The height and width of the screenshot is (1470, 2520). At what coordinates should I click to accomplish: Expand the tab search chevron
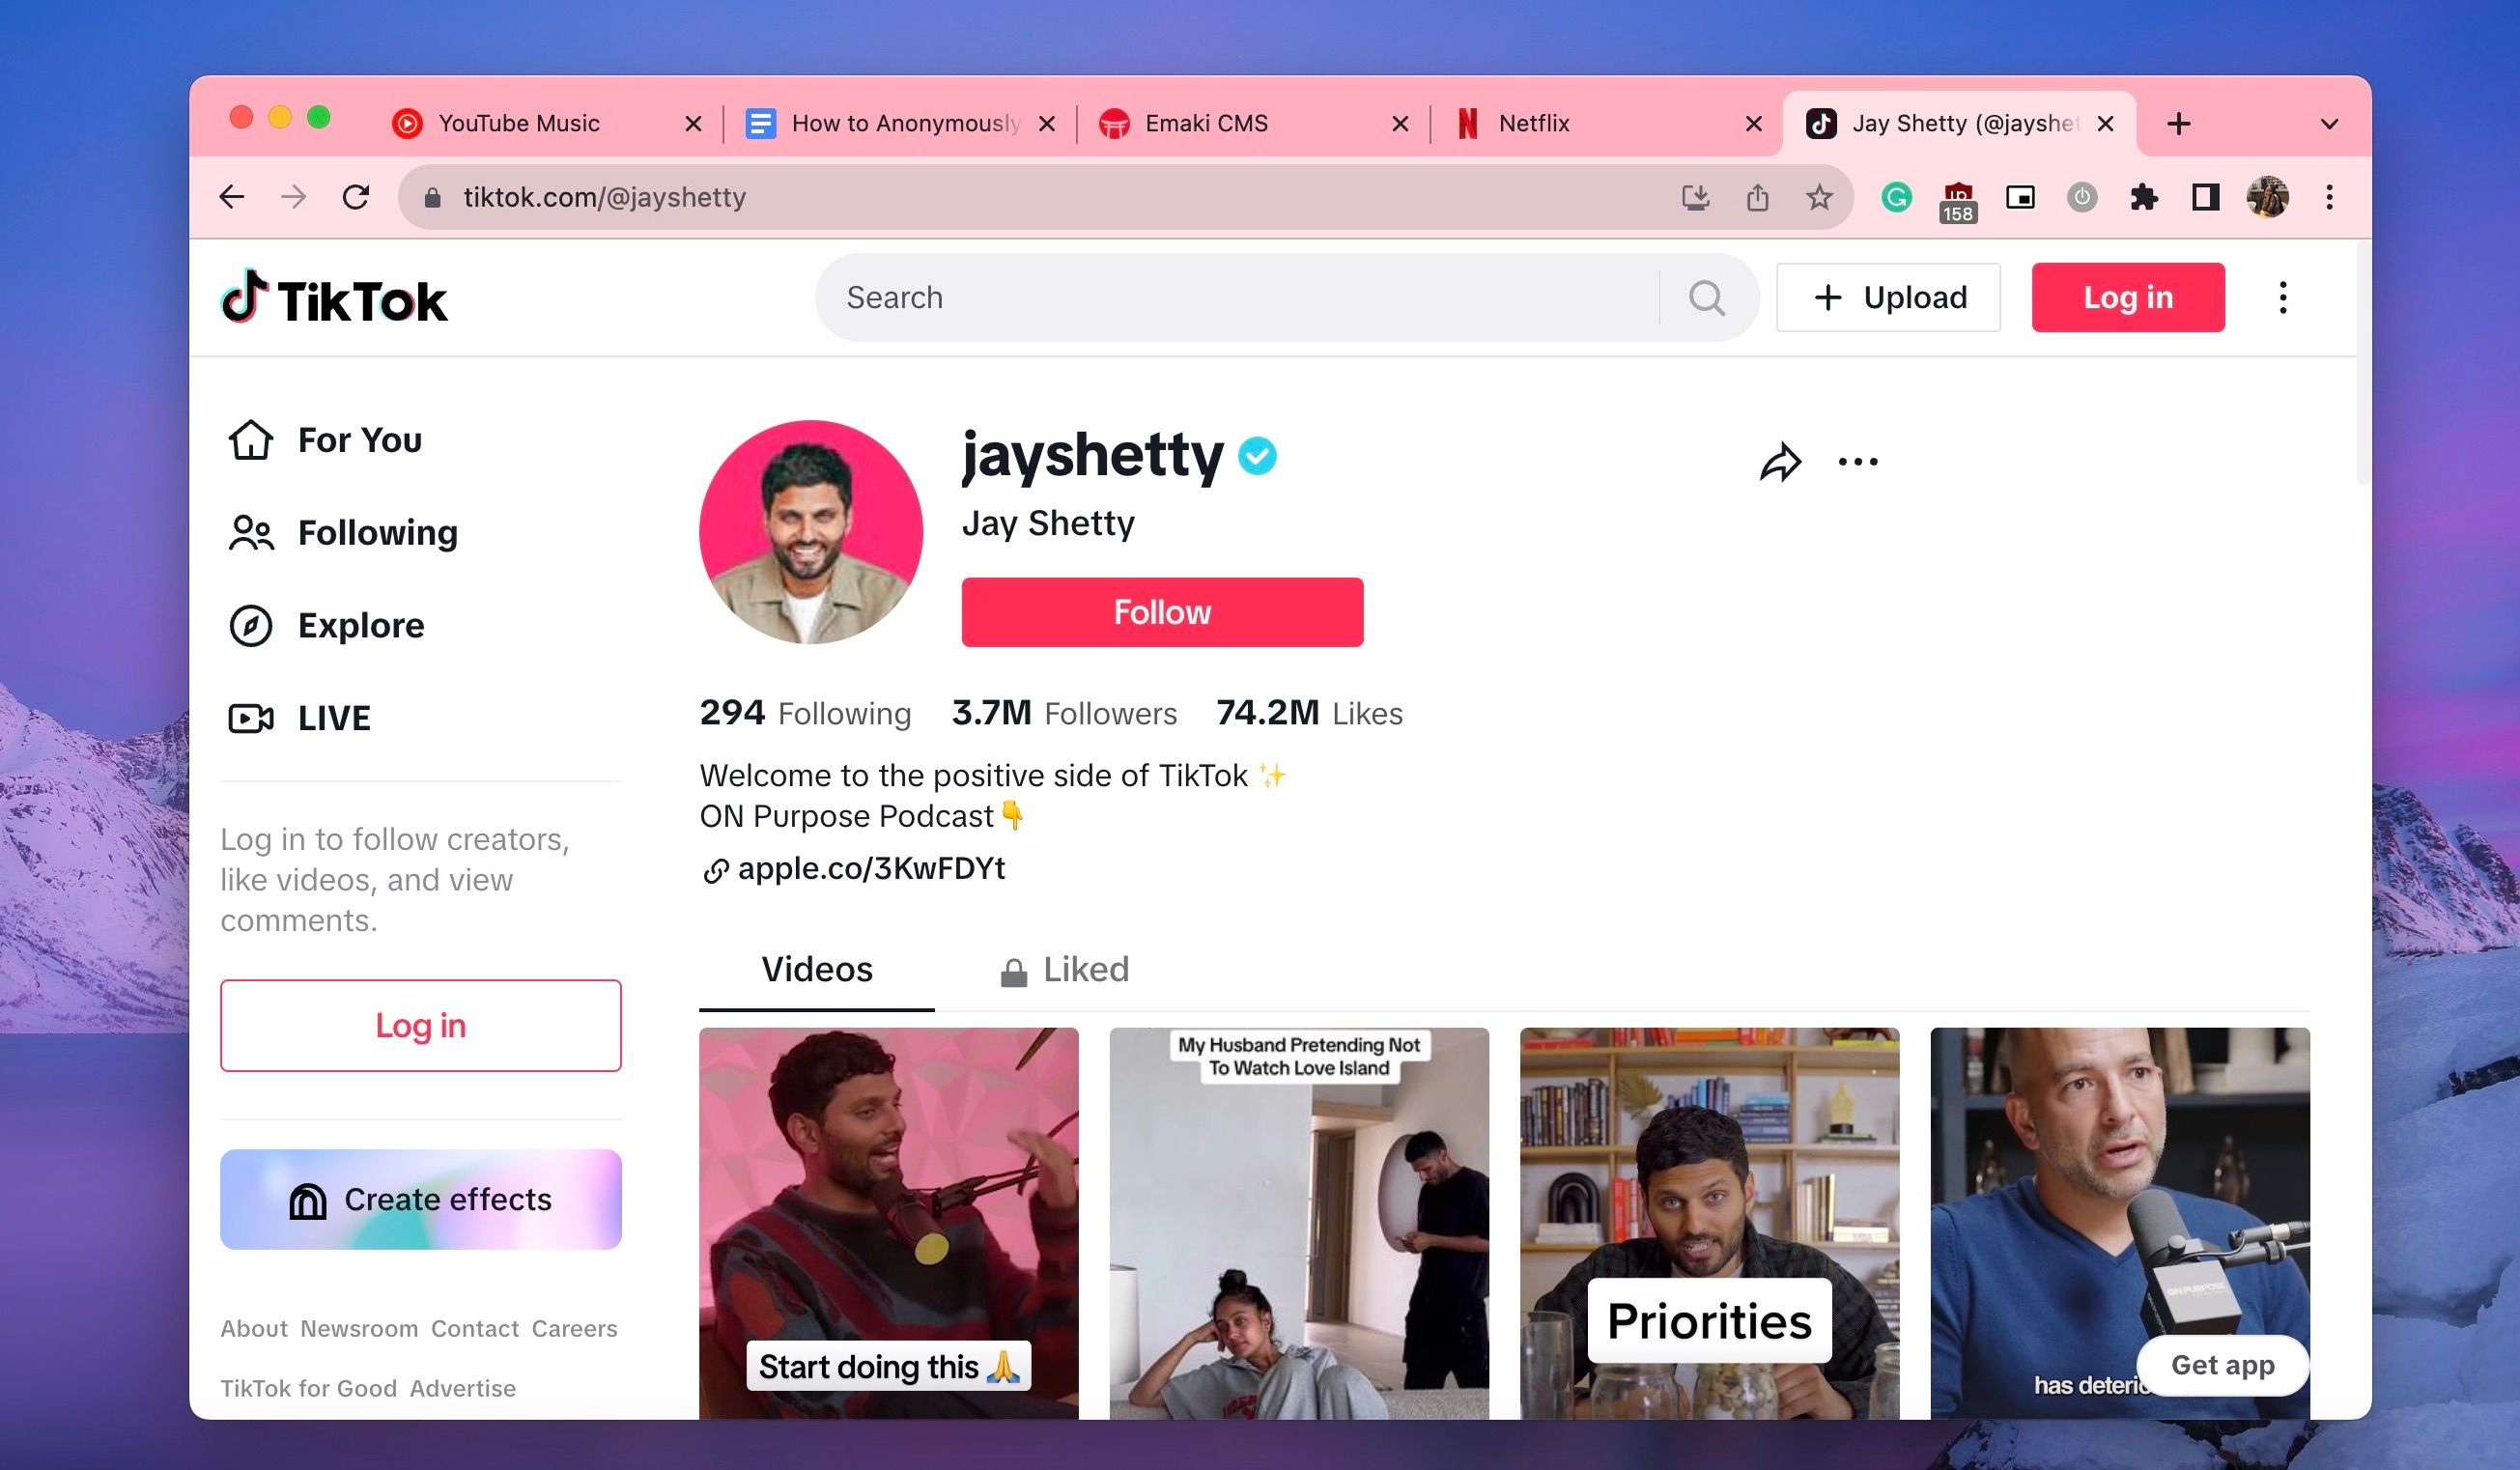pos(2329,122)
